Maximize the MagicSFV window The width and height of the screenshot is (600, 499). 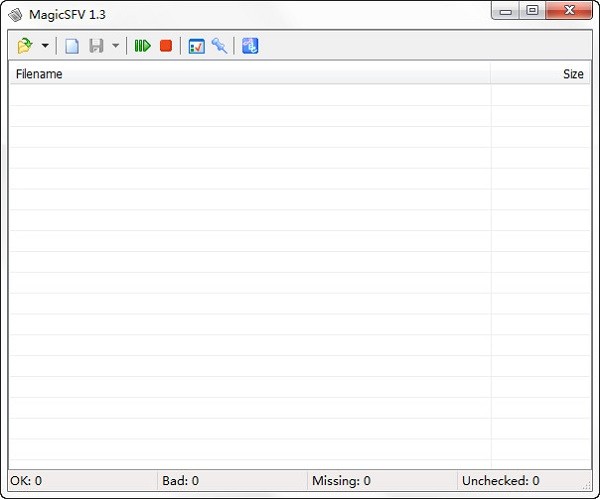[531, 11]
